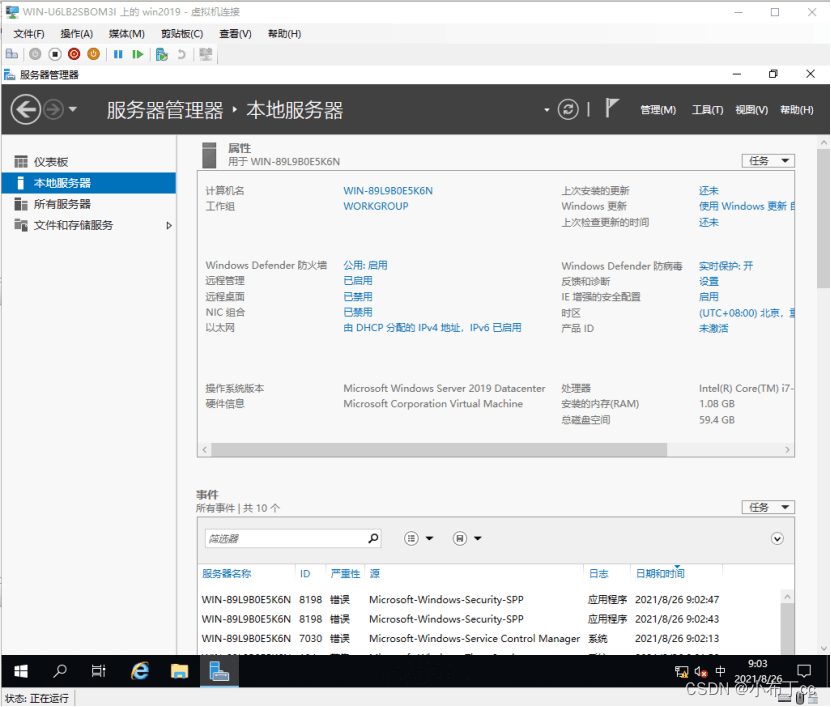Sort events by 日期和时间 column
This screenshot has height=707, width=831.
click(x=660, y=573)
